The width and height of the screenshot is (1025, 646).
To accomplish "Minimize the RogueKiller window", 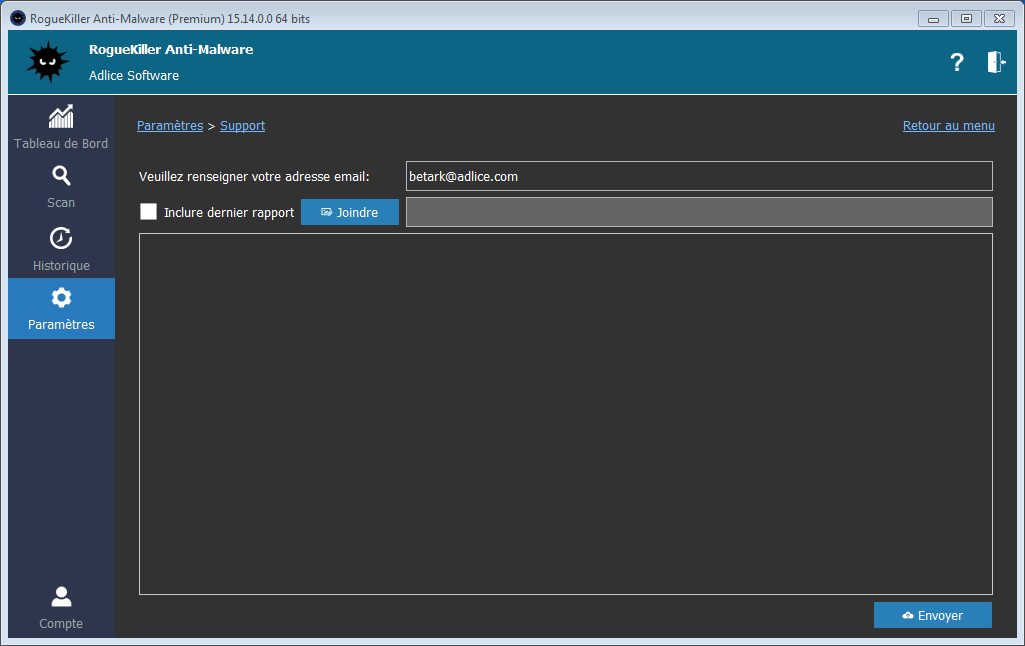I will [x=933, y=18].
